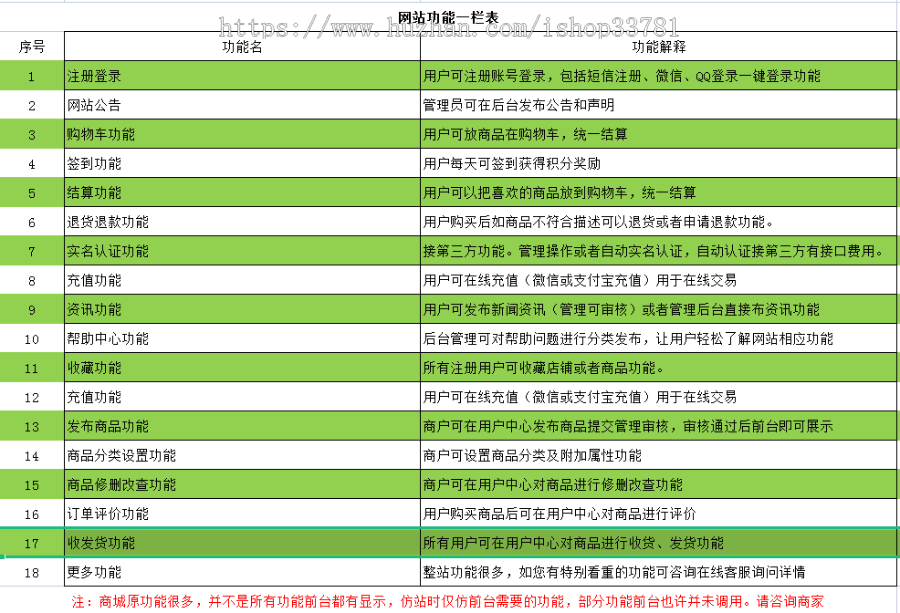The width and height of the screenshot is (900, 613).
Task: Click the 商品分类设置功能 cell
Action: click(x=242, y=455)
